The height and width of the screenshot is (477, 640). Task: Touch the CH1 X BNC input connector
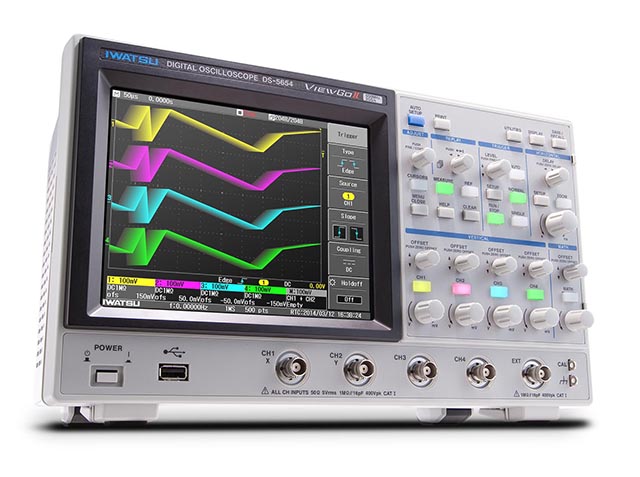click(x=292, y=368)
